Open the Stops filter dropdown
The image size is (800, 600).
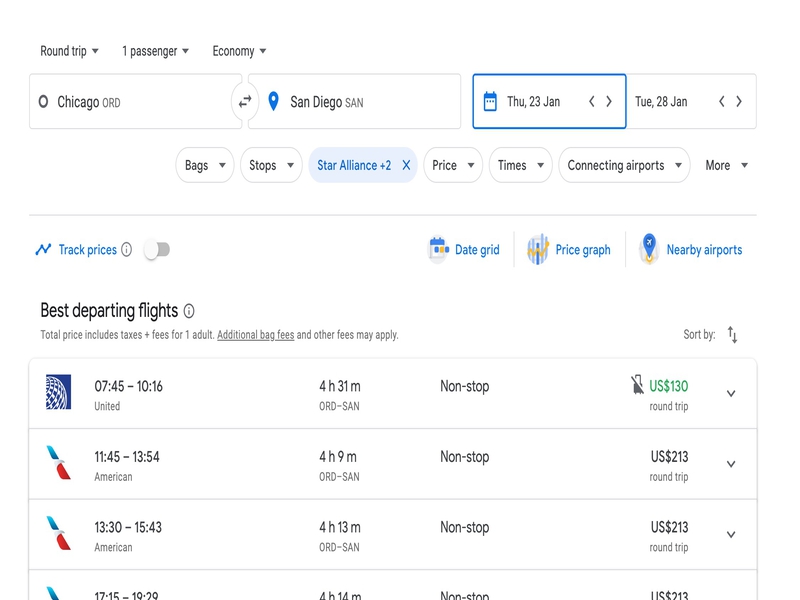click(x=271, y=165)
